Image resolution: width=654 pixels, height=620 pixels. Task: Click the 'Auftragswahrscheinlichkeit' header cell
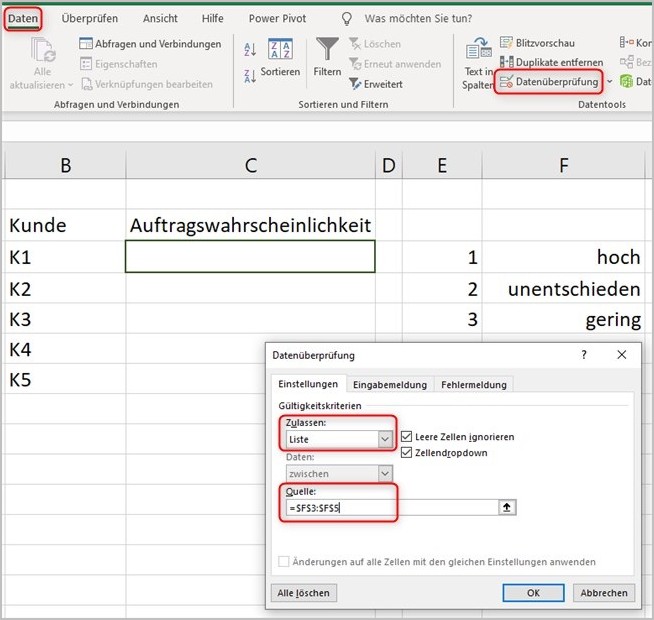[250, 225]
